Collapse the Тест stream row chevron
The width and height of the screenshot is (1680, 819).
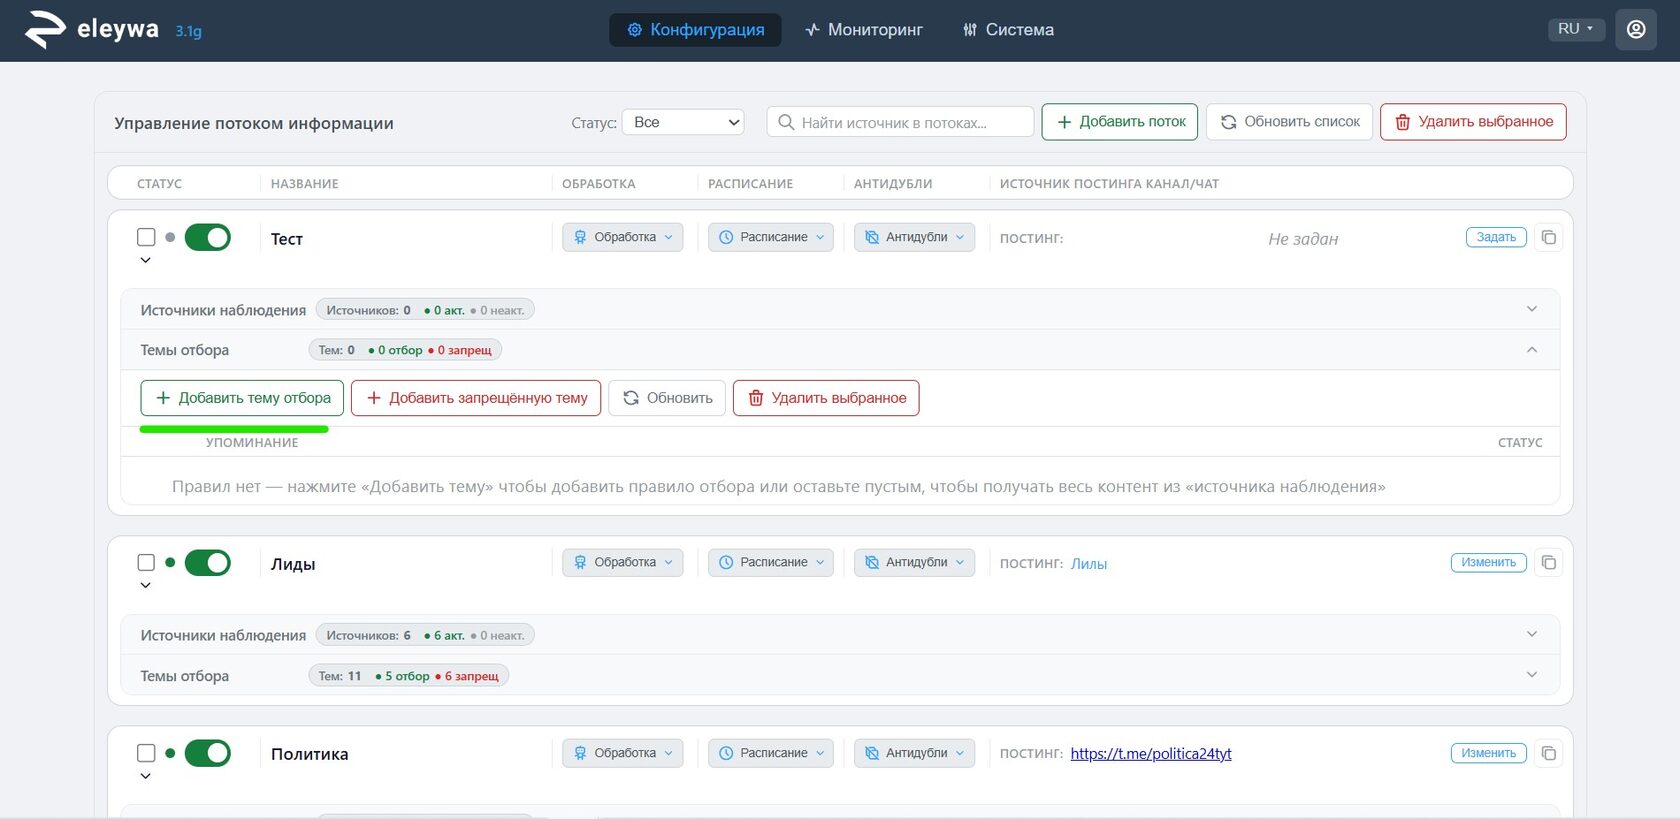[x=146, y=260]
